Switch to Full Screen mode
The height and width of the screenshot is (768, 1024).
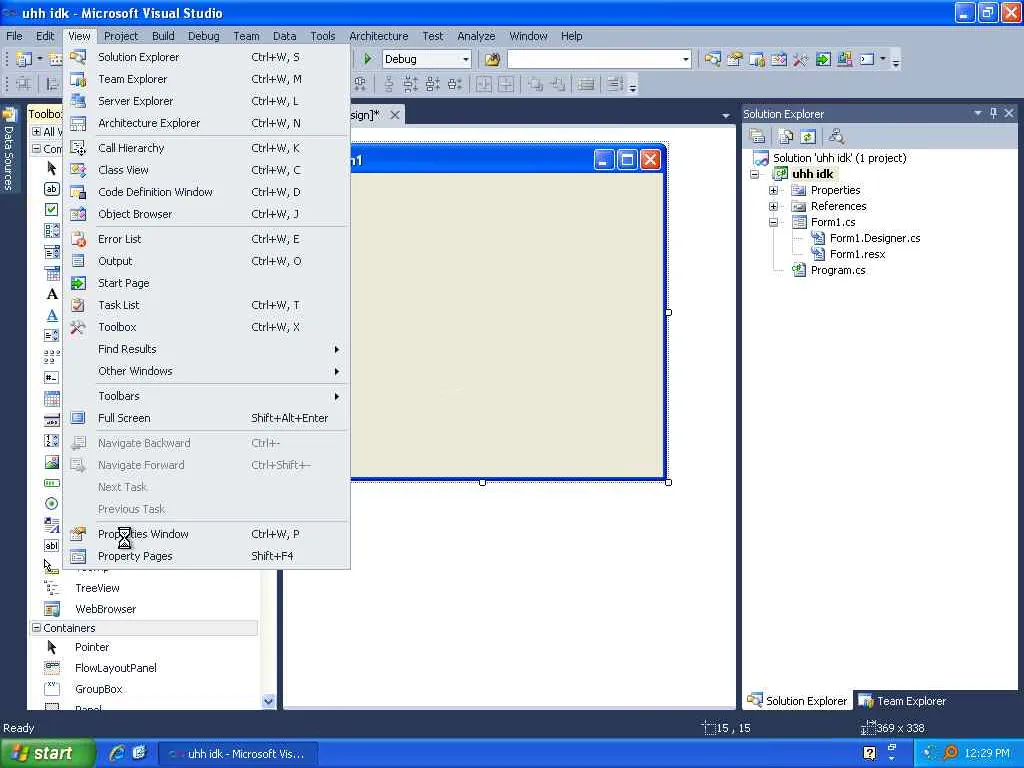pos(206,418)
